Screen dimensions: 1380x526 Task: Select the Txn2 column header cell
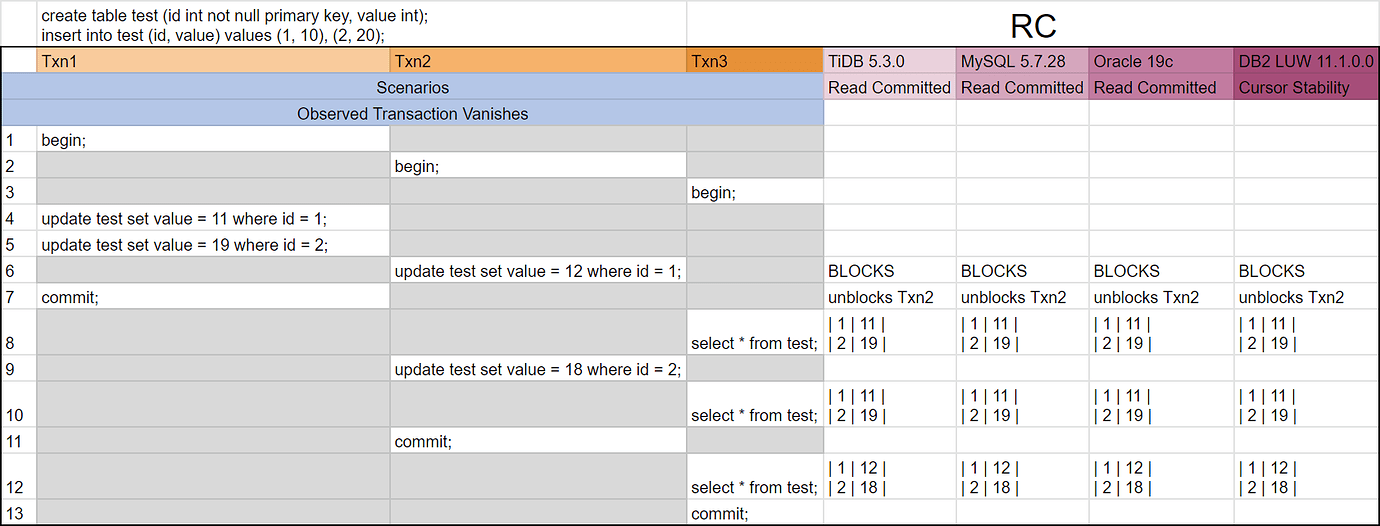(537, 61)
